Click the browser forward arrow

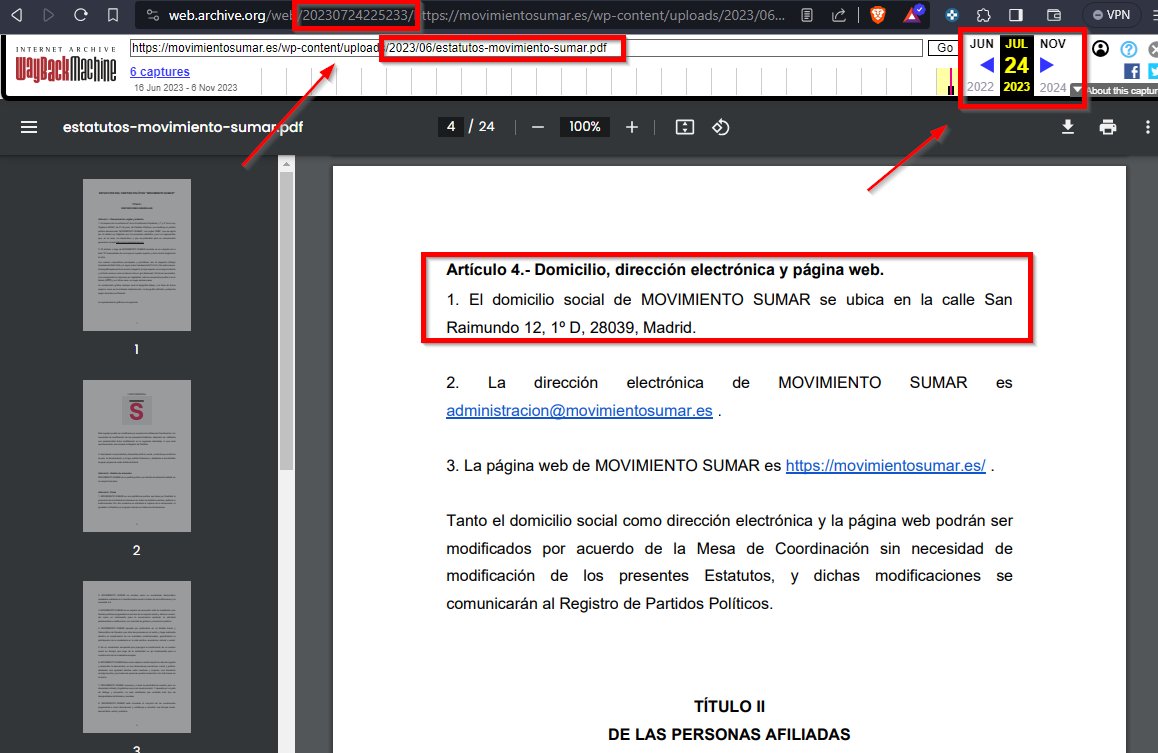49,15
